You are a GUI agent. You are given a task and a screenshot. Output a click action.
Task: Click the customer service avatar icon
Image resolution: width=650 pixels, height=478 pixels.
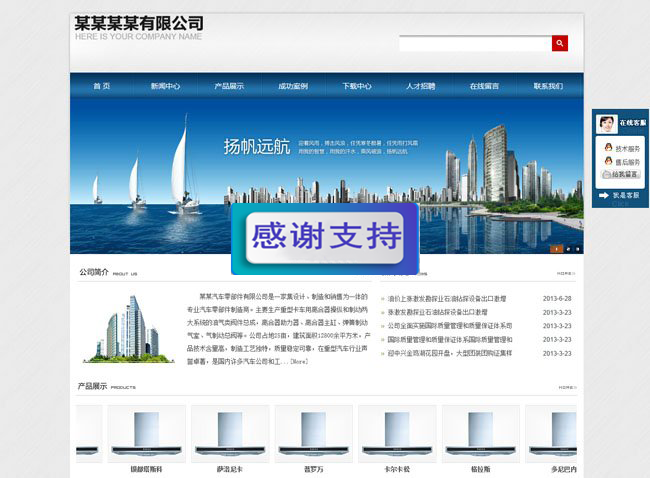tap(606, 124)
